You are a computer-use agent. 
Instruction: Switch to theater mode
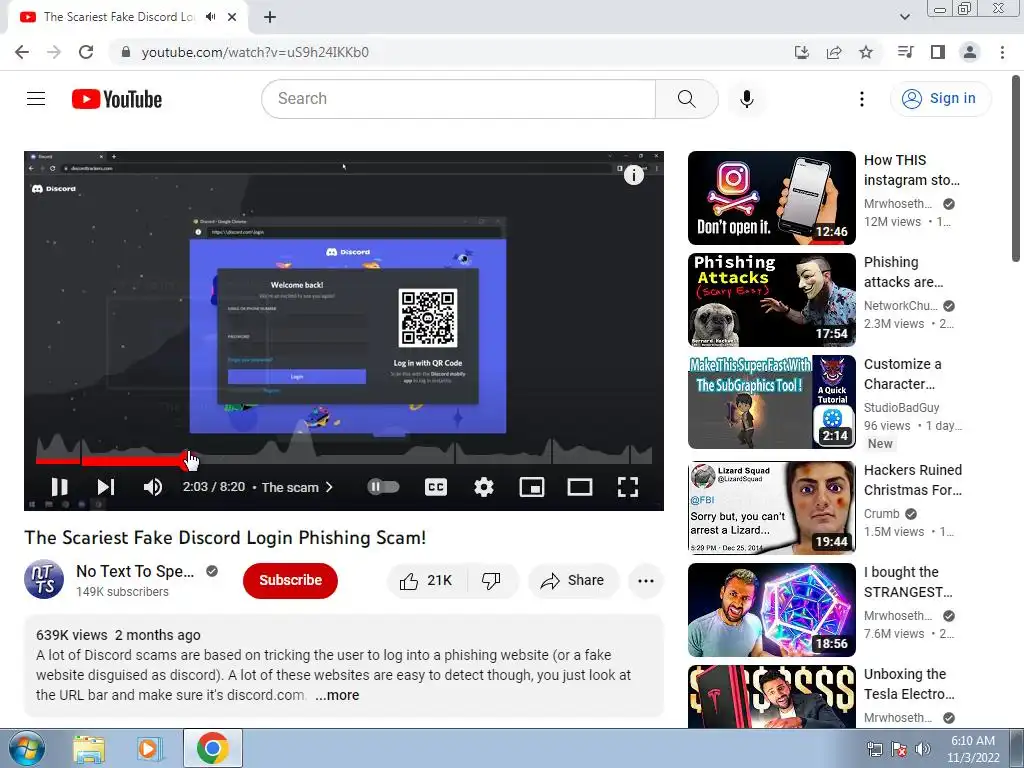point(580,487)
